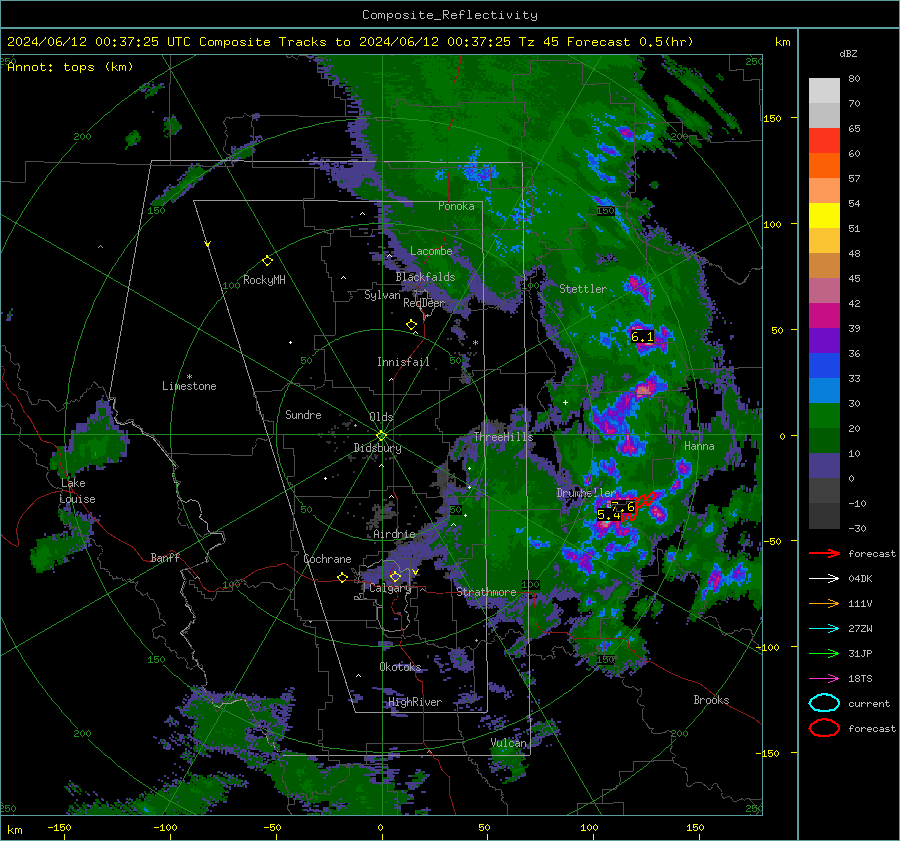Click the RockyMH label on map
The height and width of the screenshot is (841, 900).
click(264, 280)
